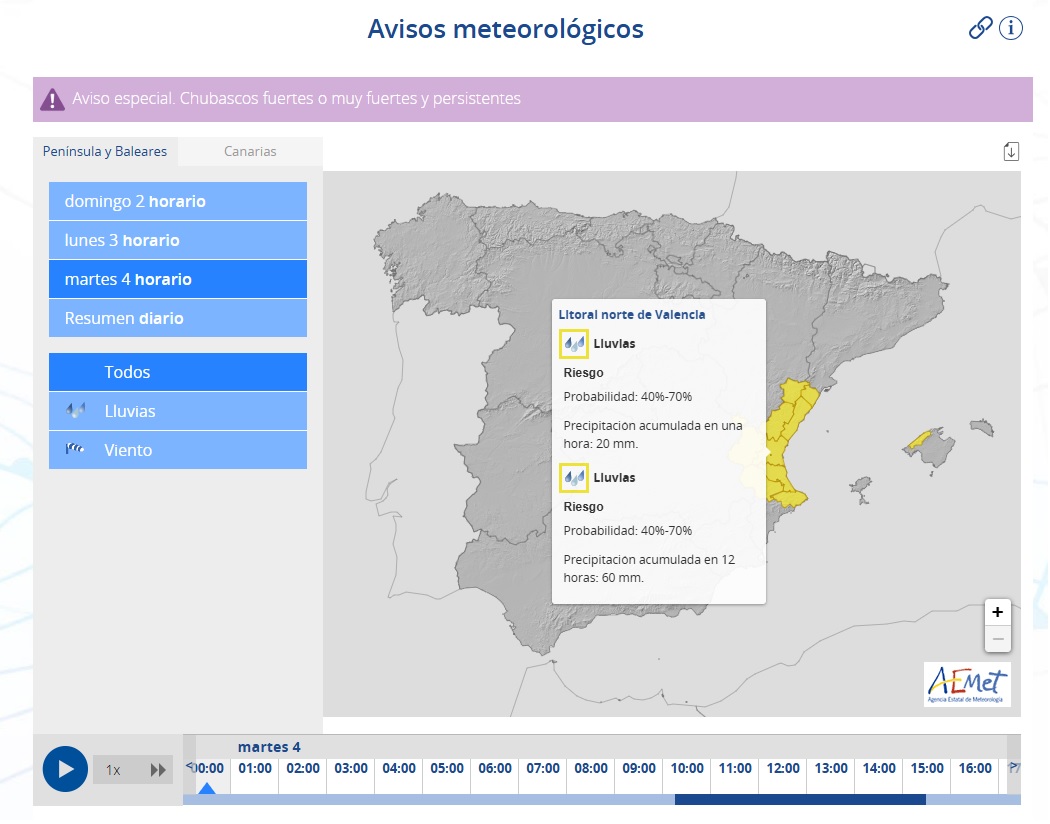Filter warnings by Lluvias

pyautogui.click(x=178, y=411)
